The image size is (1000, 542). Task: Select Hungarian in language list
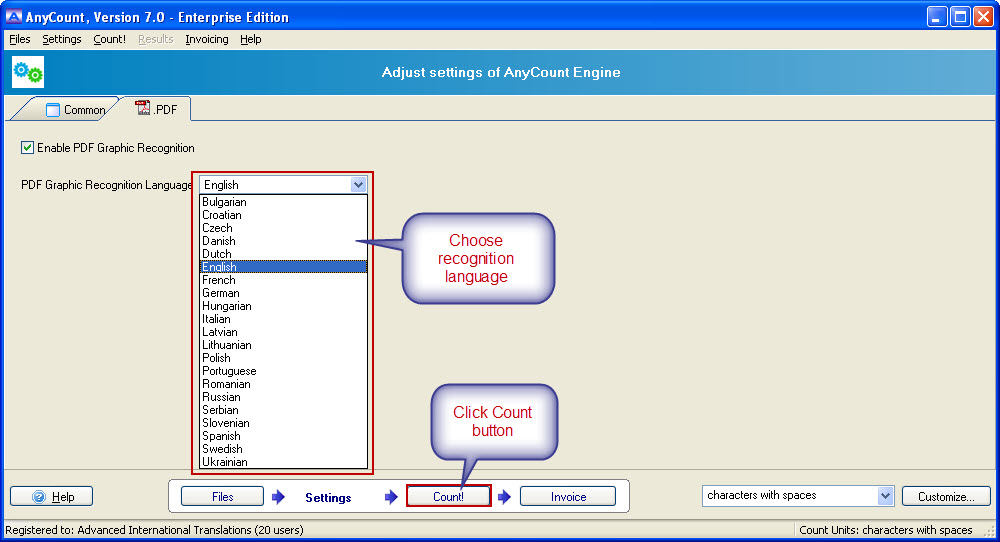click(x=284, y=306)
